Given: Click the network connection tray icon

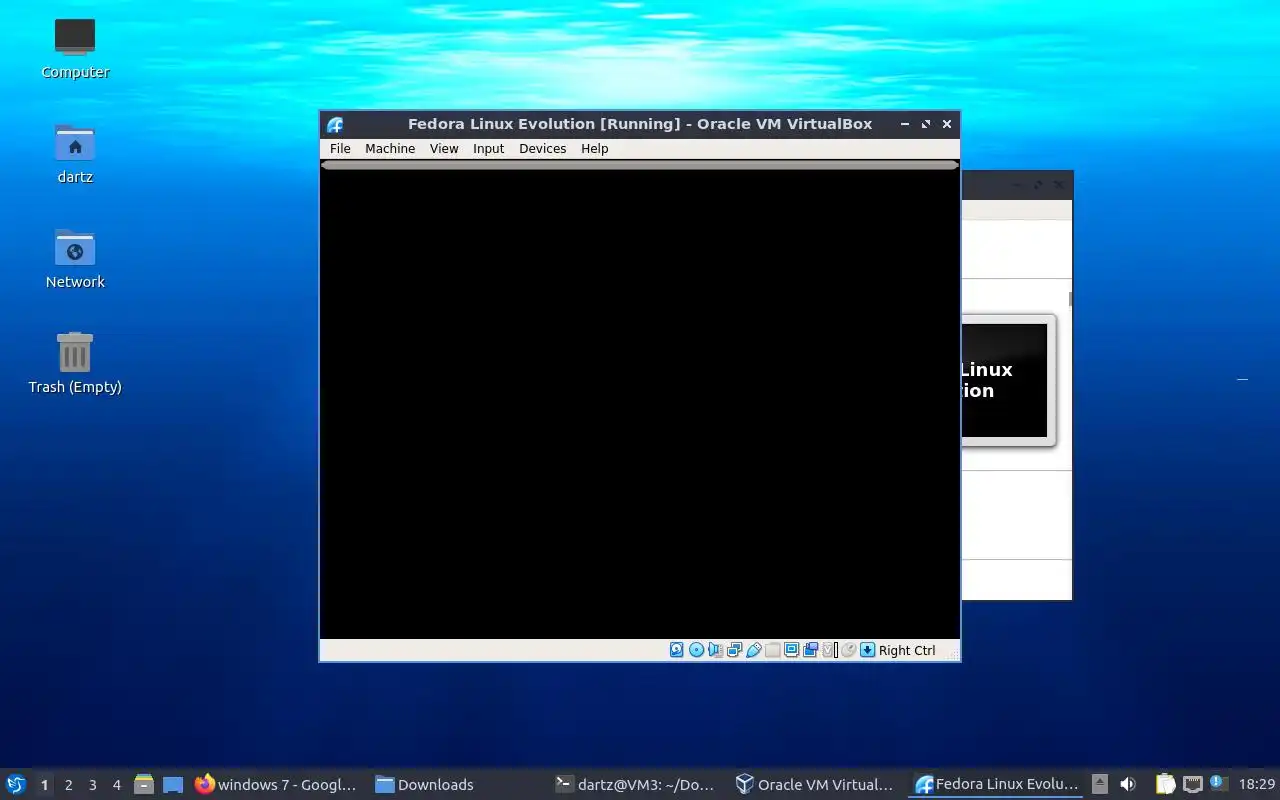Looking at the screenshot, I should click(x=1192, y=785).
